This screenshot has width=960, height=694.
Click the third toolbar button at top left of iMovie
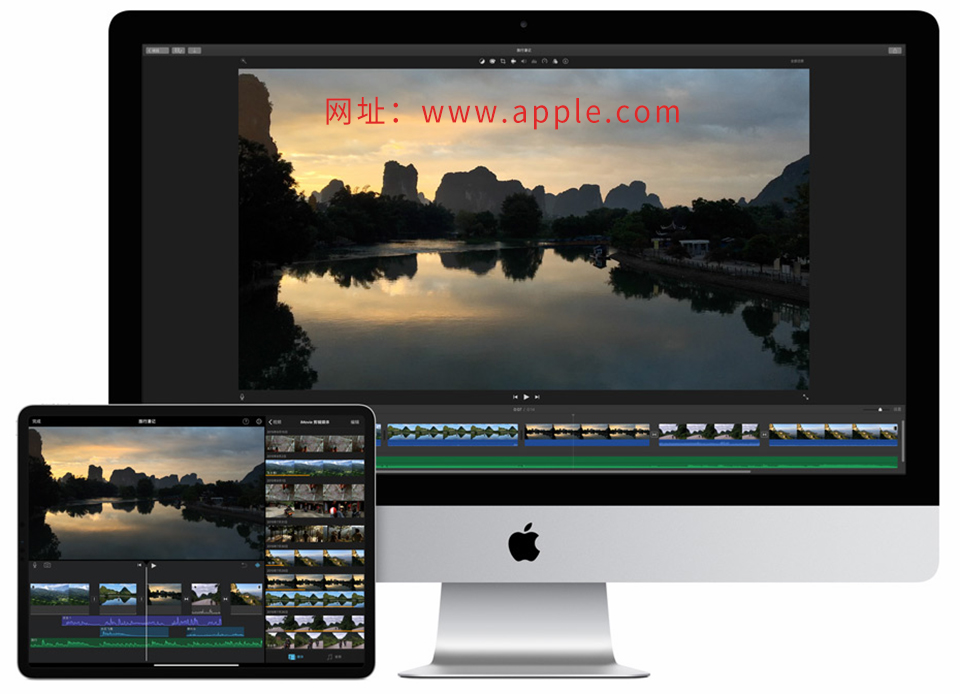pos(194,50)
